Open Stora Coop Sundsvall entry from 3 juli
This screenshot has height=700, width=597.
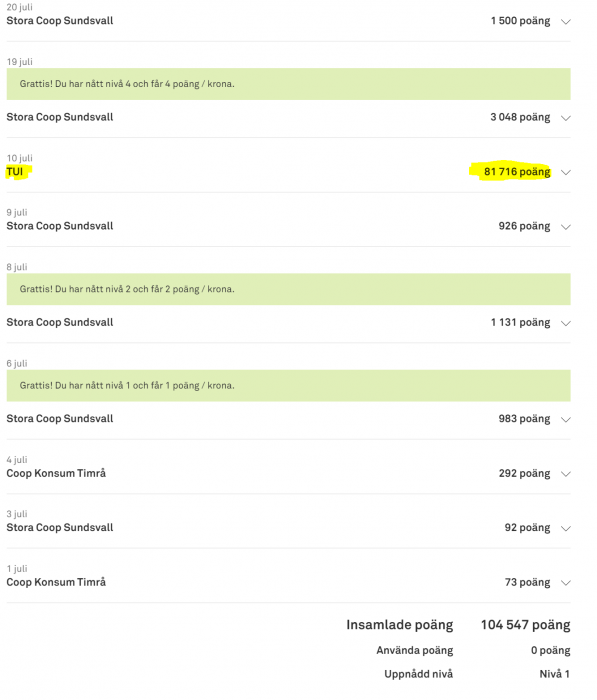point(60,528)
